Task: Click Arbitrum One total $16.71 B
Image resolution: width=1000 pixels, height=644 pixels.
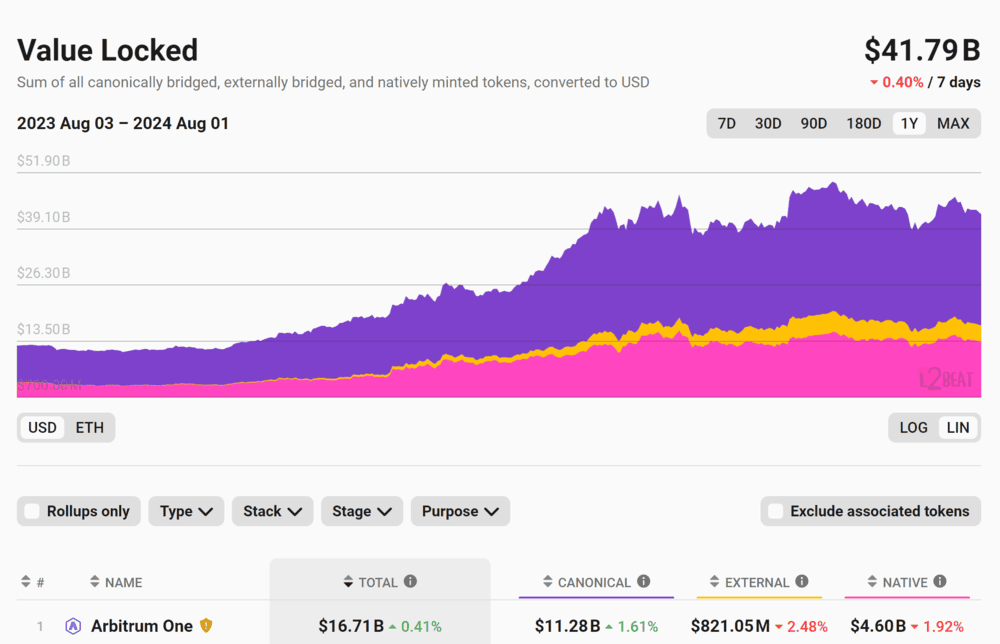Action: [x=351, y=626]
